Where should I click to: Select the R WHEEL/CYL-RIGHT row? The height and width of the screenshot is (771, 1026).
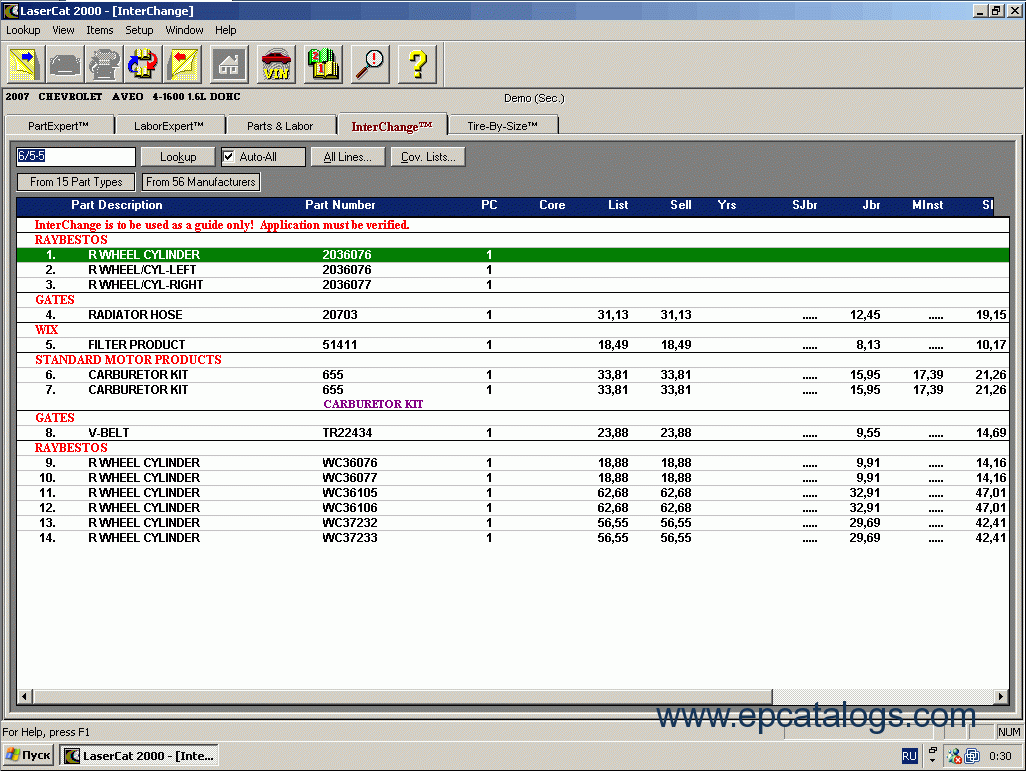pos(512,285)
